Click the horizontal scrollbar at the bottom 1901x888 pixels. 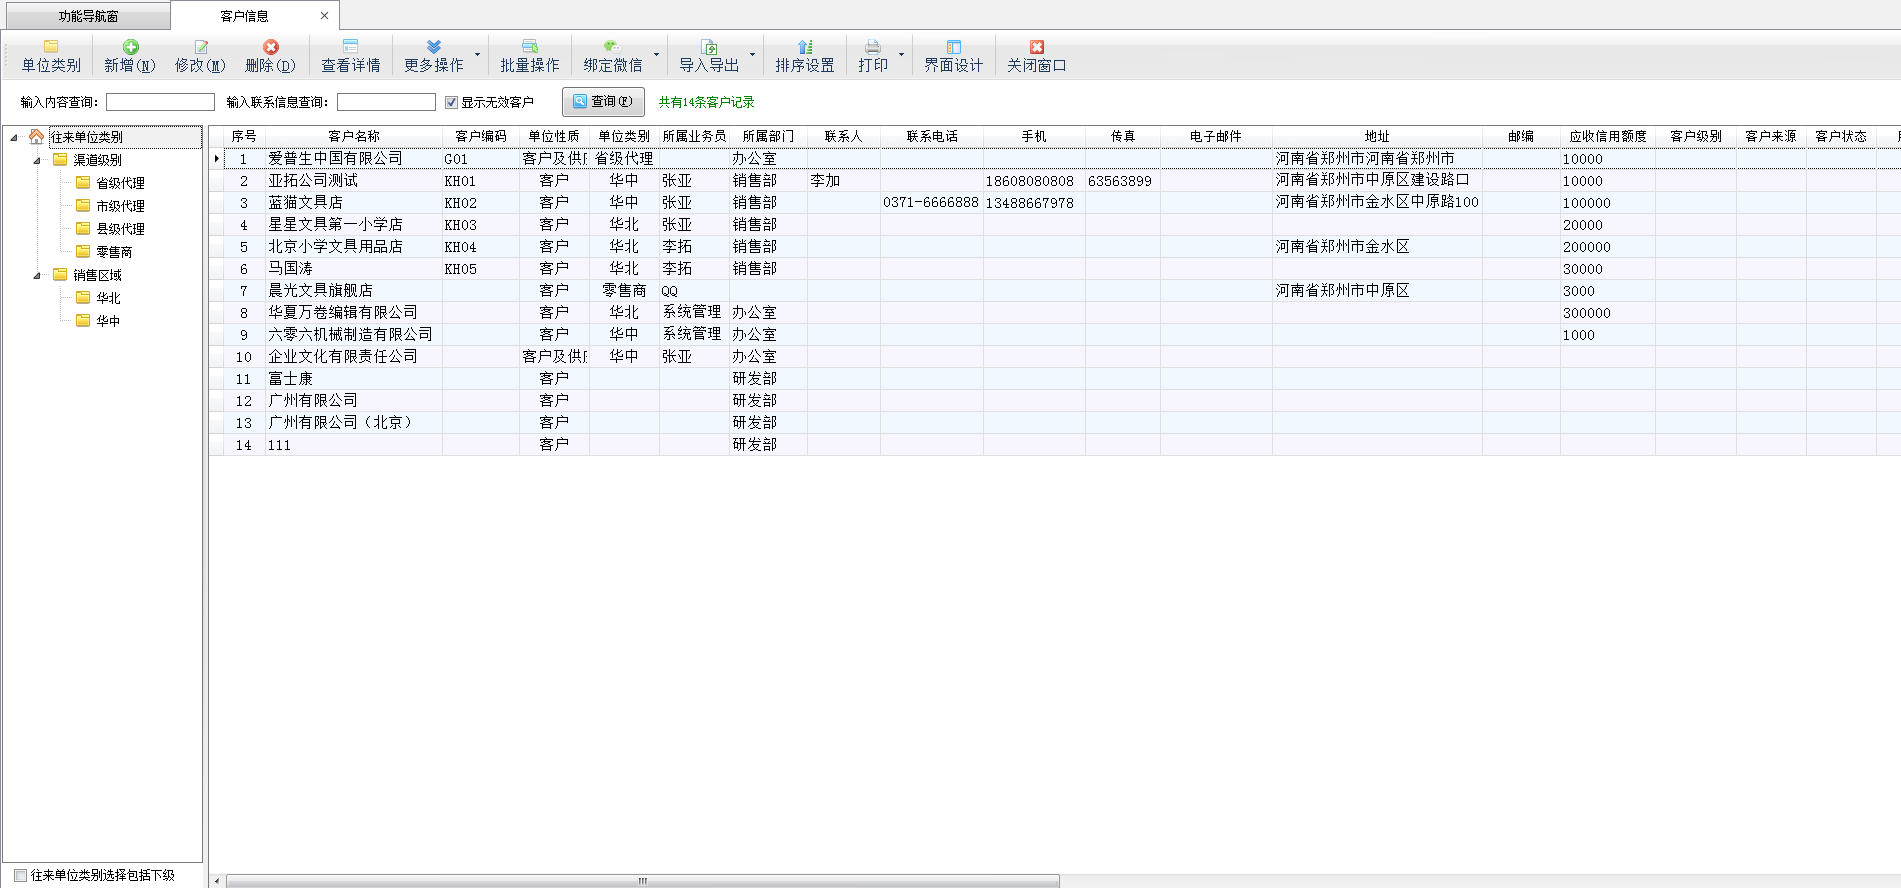coord(642,881)
